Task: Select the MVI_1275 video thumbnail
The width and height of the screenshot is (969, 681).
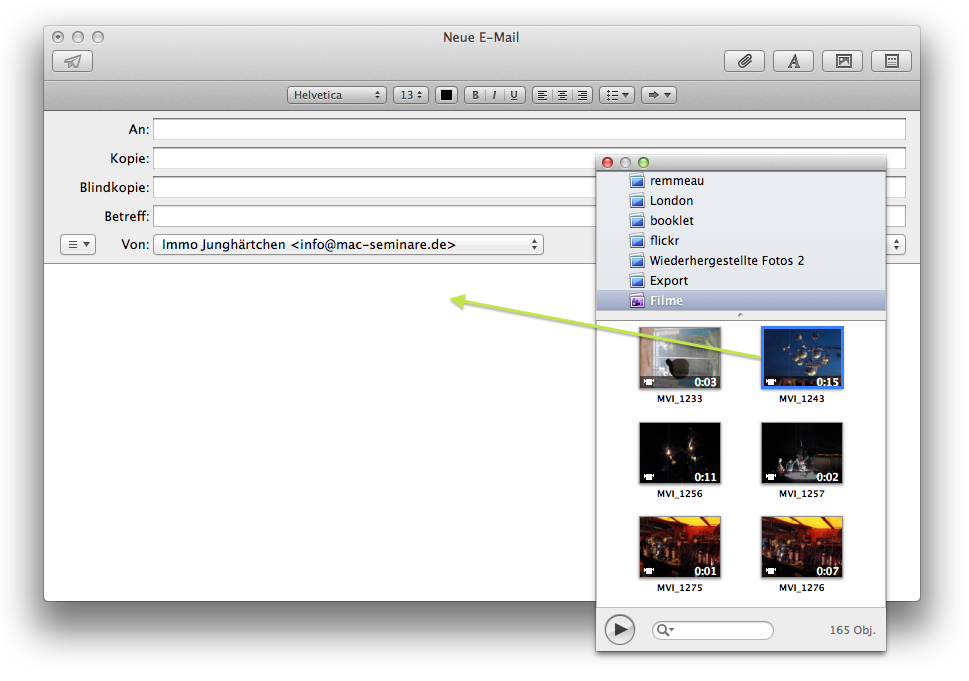Action: (680, 548)
